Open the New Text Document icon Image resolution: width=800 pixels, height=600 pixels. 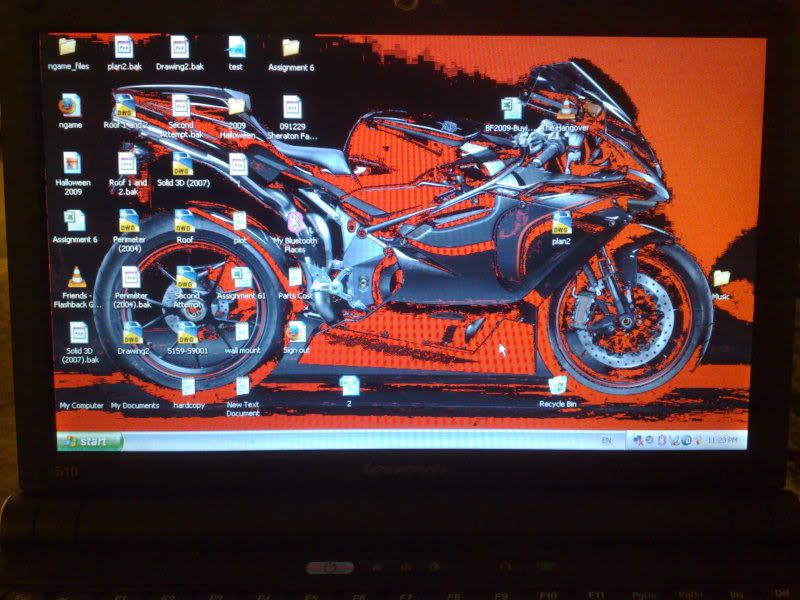pyautogui.click(x=243, y=386)
